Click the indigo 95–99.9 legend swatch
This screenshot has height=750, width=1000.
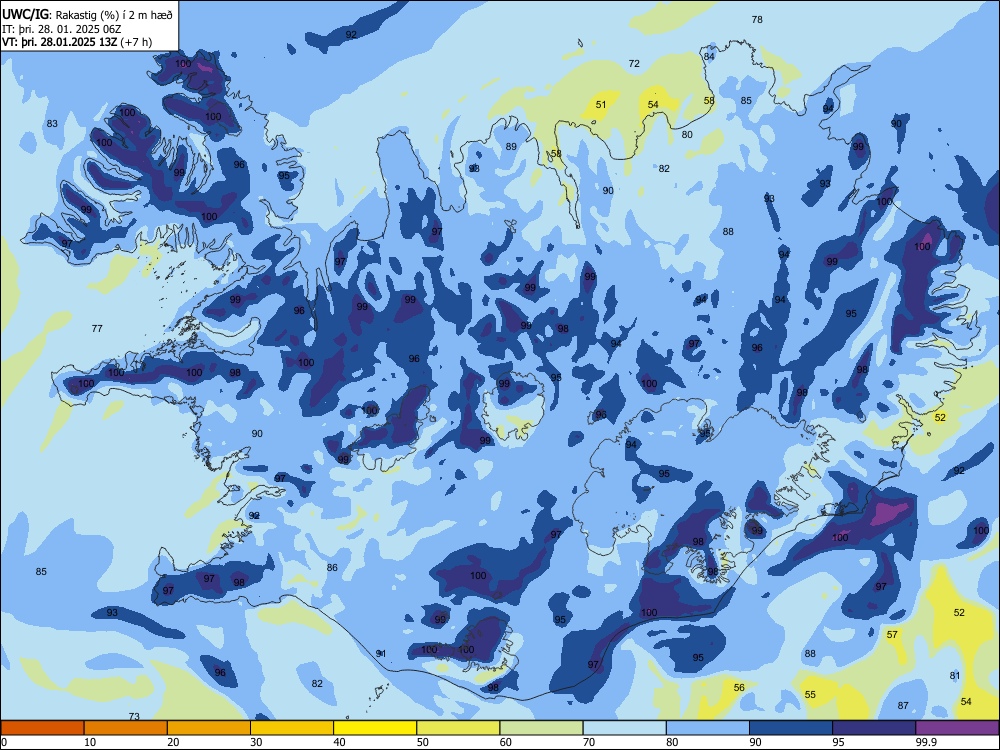874,728
